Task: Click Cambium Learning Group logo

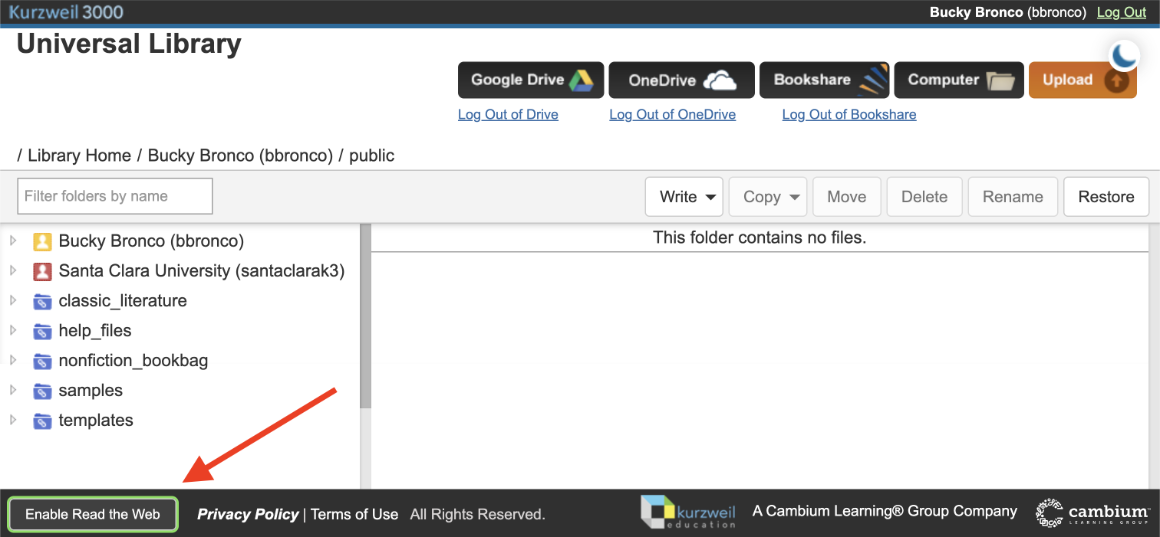Action: [x=1092, y=512]
